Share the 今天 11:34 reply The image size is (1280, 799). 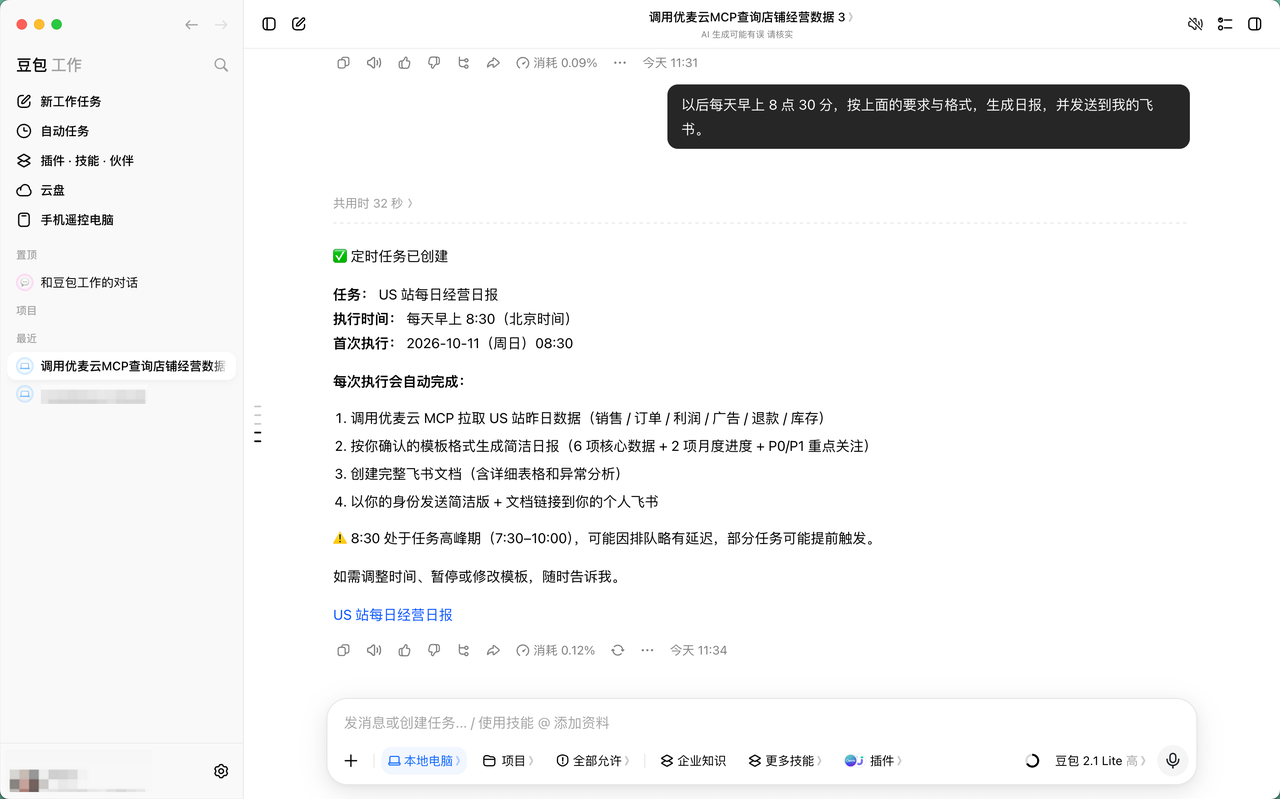tap(493, 650)
